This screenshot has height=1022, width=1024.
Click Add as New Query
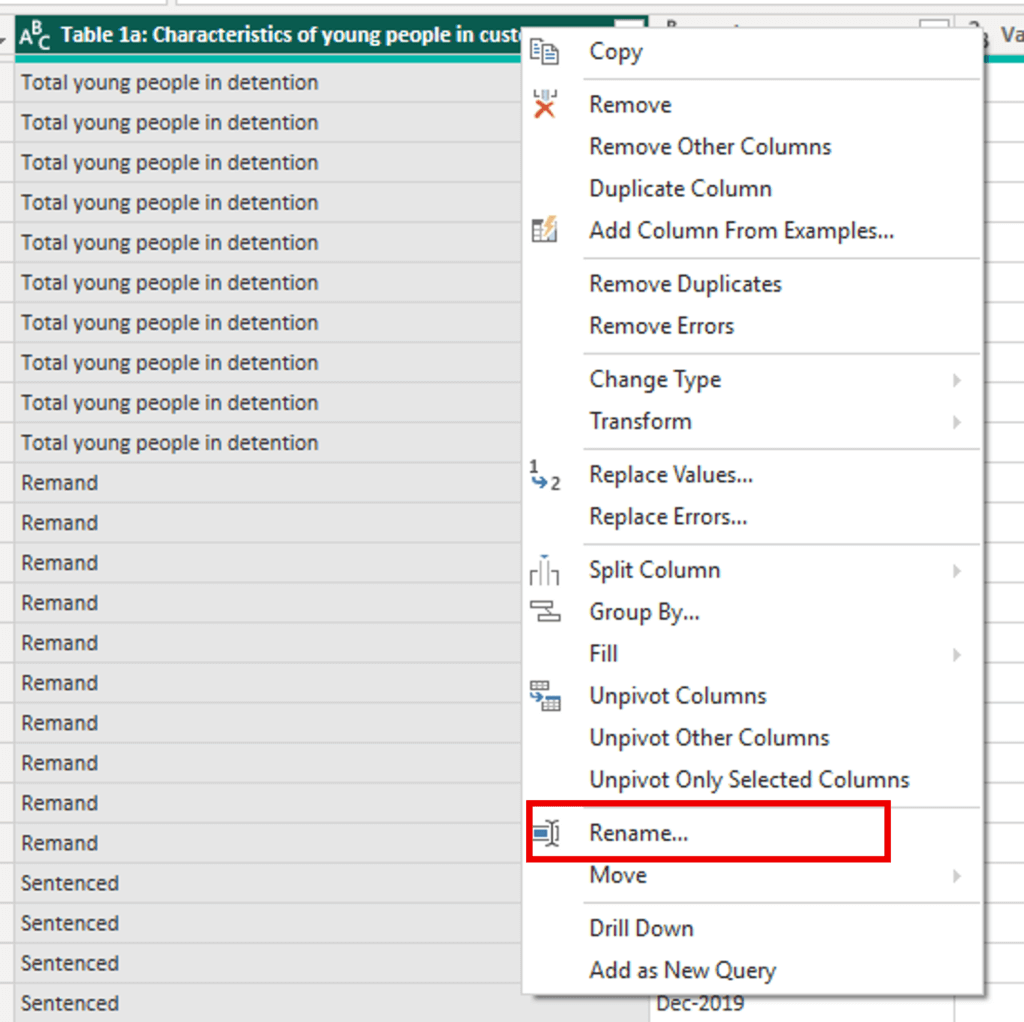[x=682, y=970]
